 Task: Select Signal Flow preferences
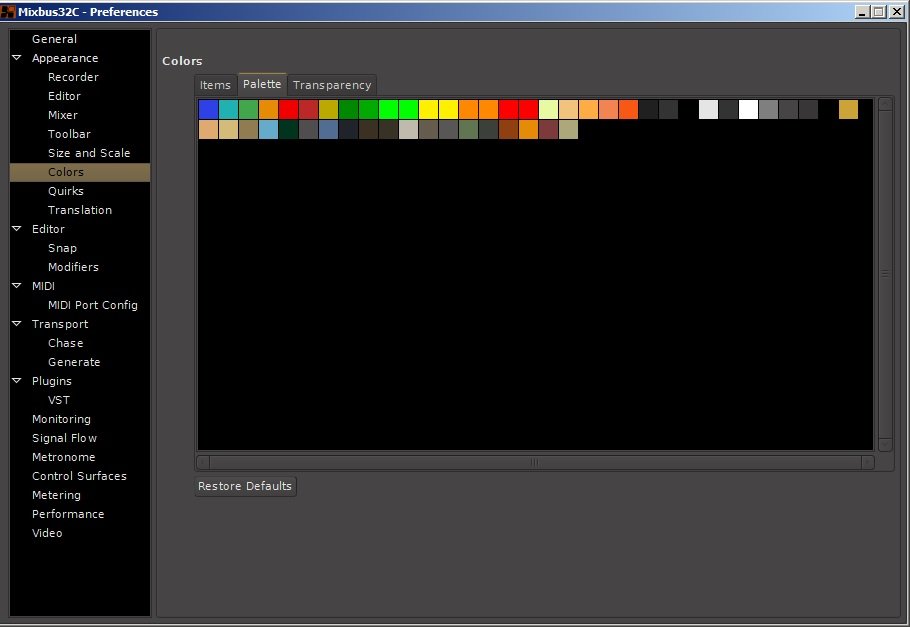pyautogui.click(x=64, y=438)
